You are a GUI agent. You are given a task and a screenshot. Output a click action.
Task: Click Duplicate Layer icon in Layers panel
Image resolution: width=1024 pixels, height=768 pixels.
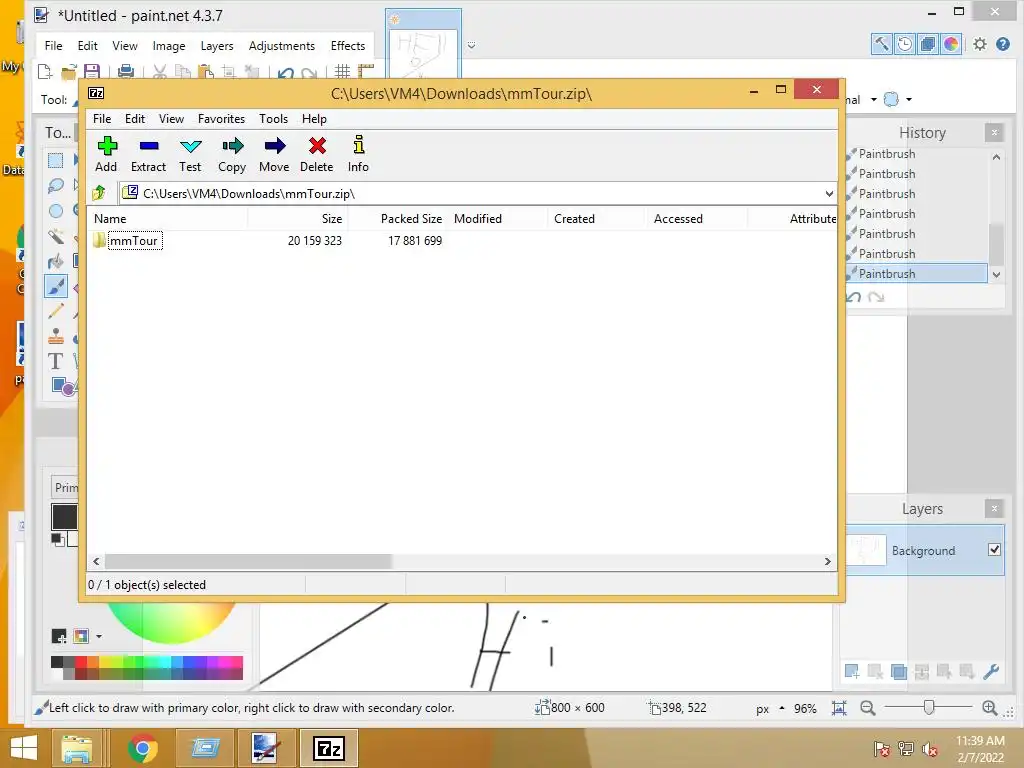[x=899, y=671]
